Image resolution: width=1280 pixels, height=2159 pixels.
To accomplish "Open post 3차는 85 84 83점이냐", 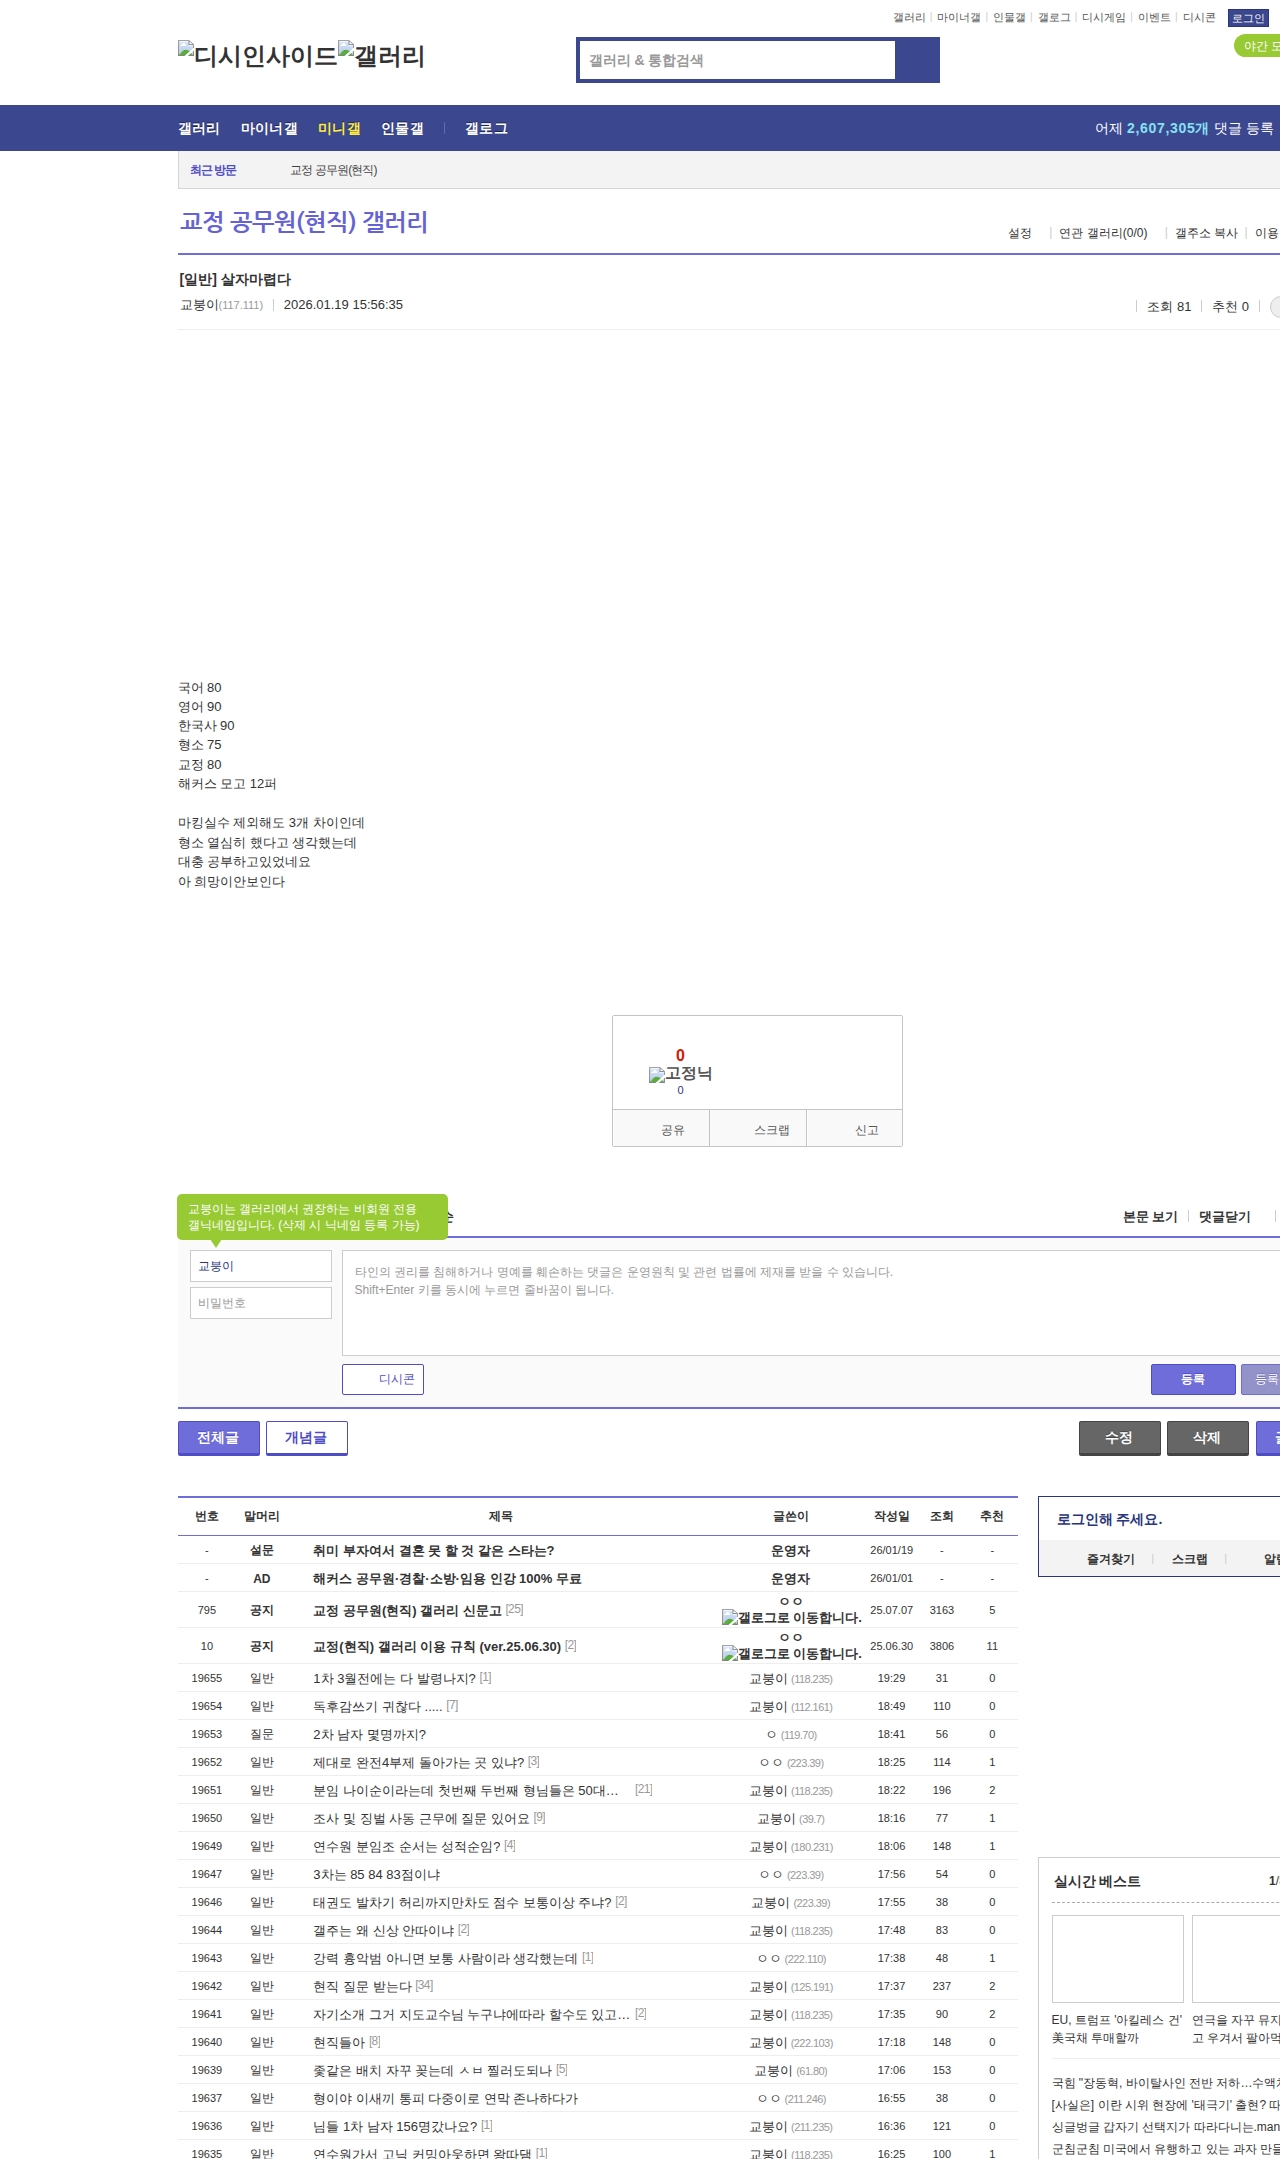I will click(376, 1874).
